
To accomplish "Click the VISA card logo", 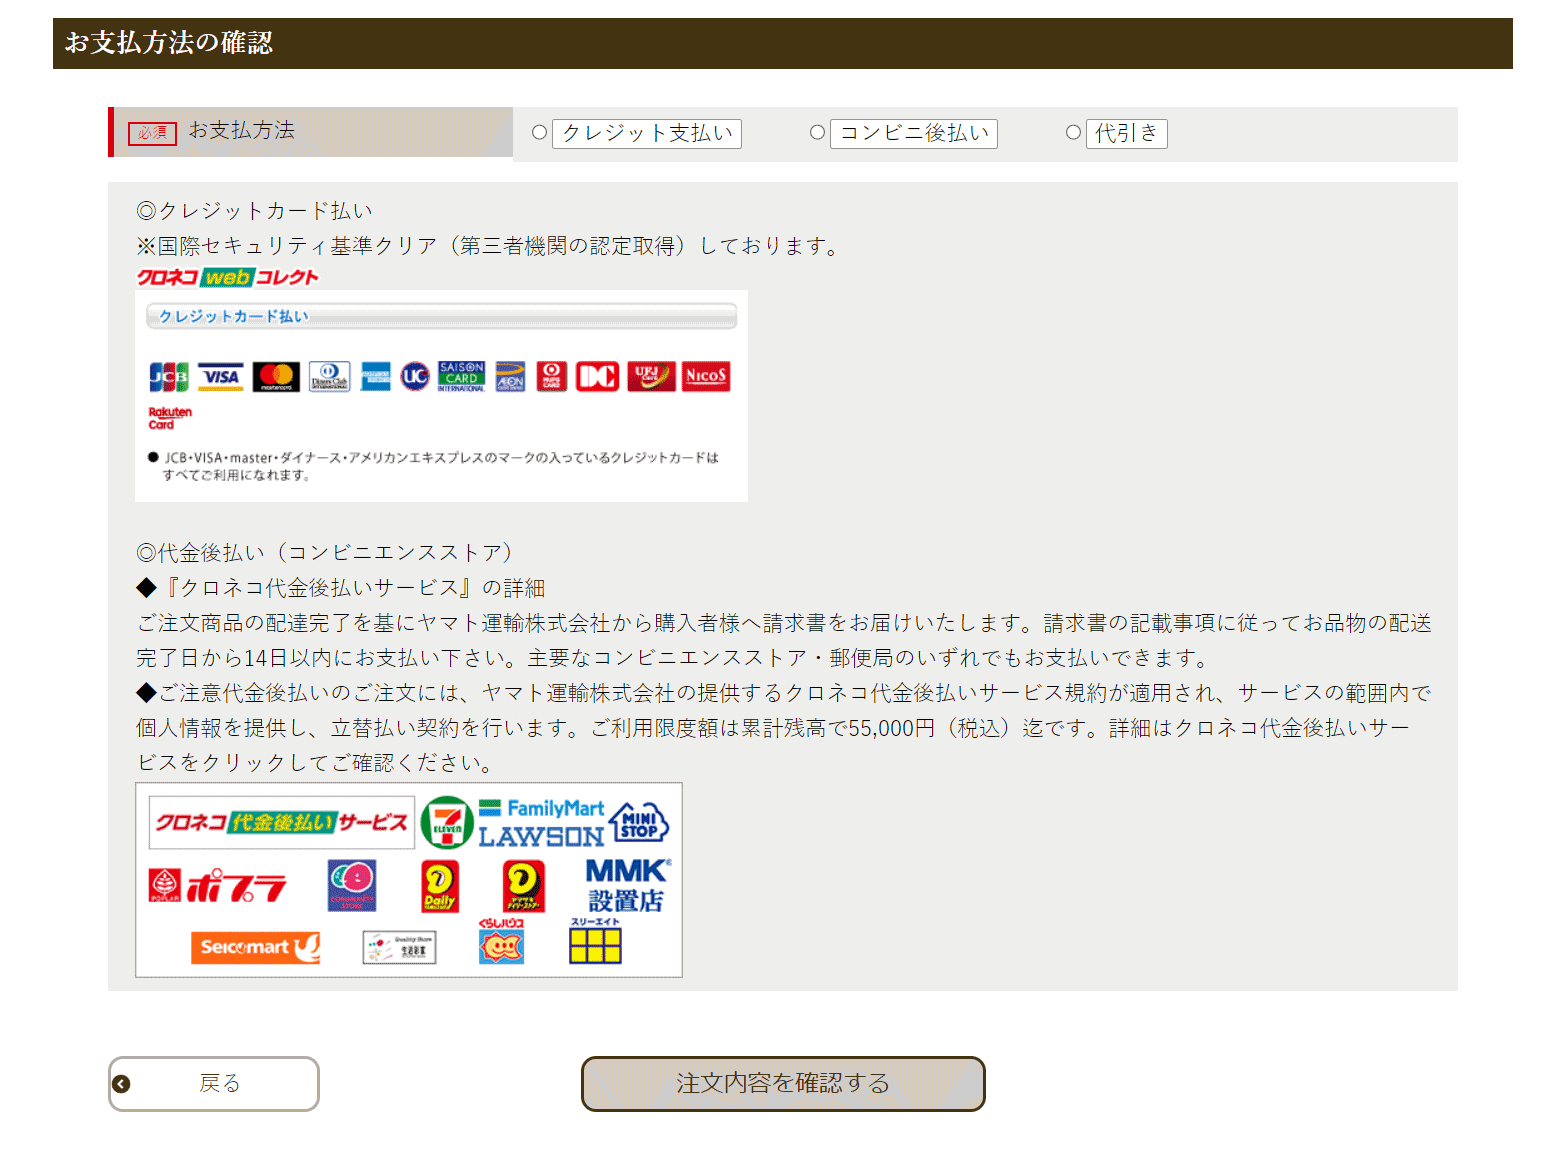I will pos(221,377).
